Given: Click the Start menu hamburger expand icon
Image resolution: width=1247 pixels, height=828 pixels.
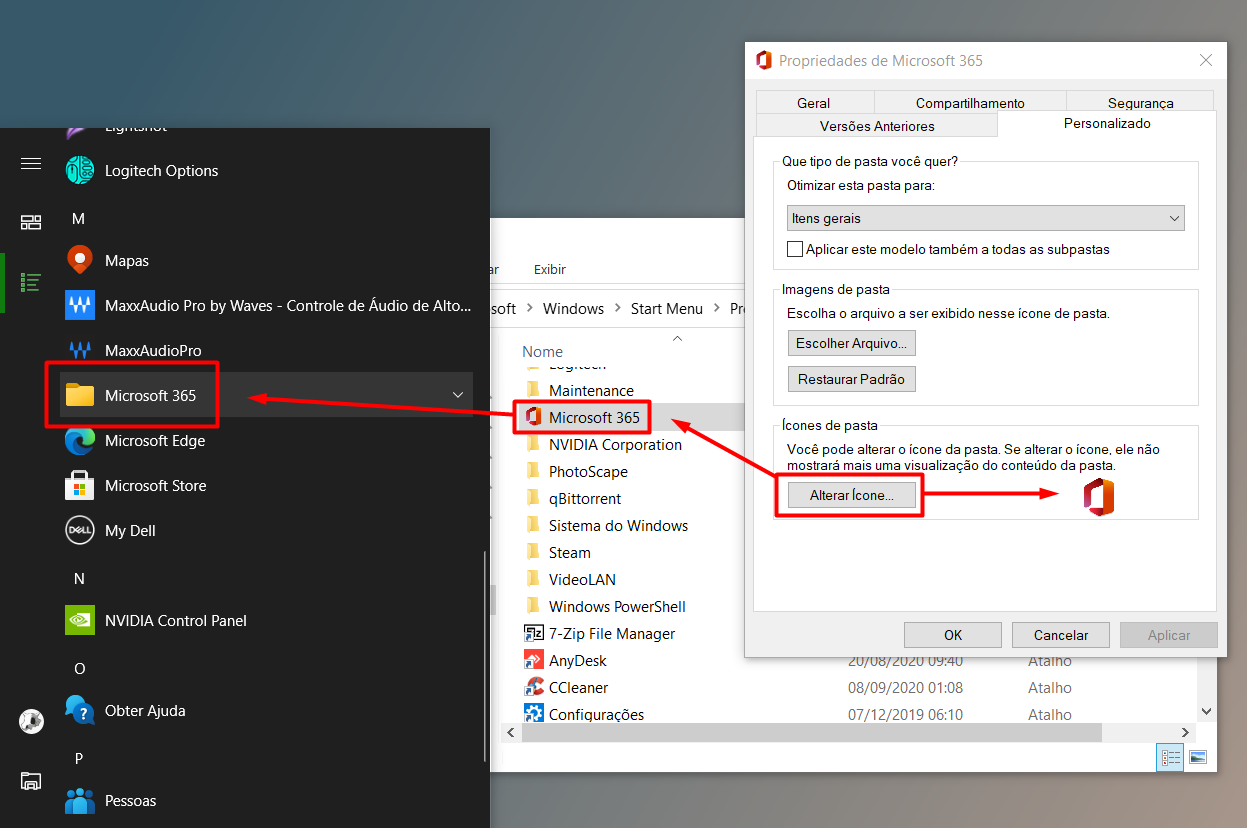Looking at the screenshot, I should (x=31, y=163).
